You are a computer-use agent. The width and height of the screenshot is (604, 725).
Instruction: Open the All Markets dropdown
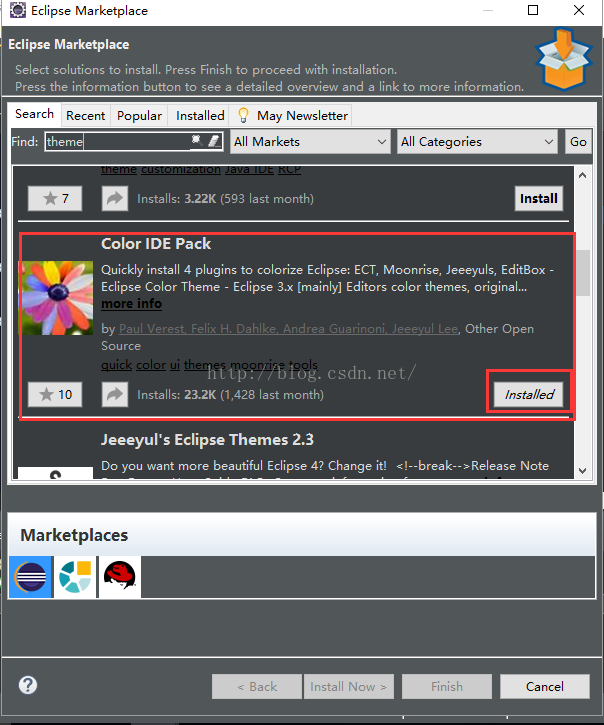pyautogui.click(x=310, y=141)
